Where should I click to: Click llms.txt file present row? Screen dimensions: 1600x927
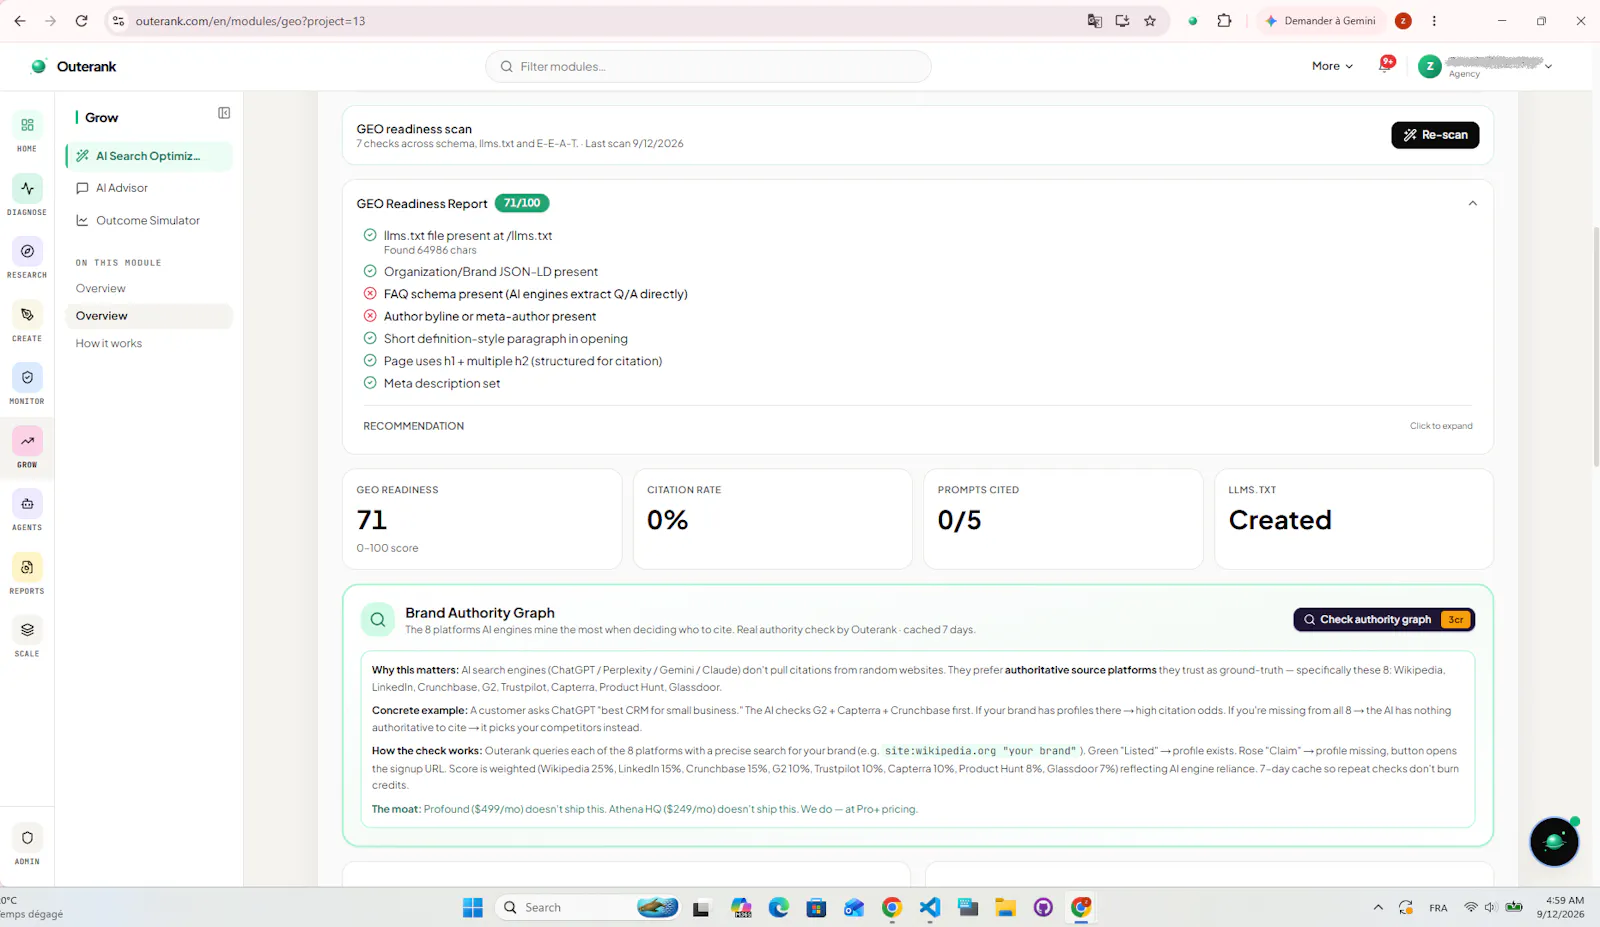458,242
